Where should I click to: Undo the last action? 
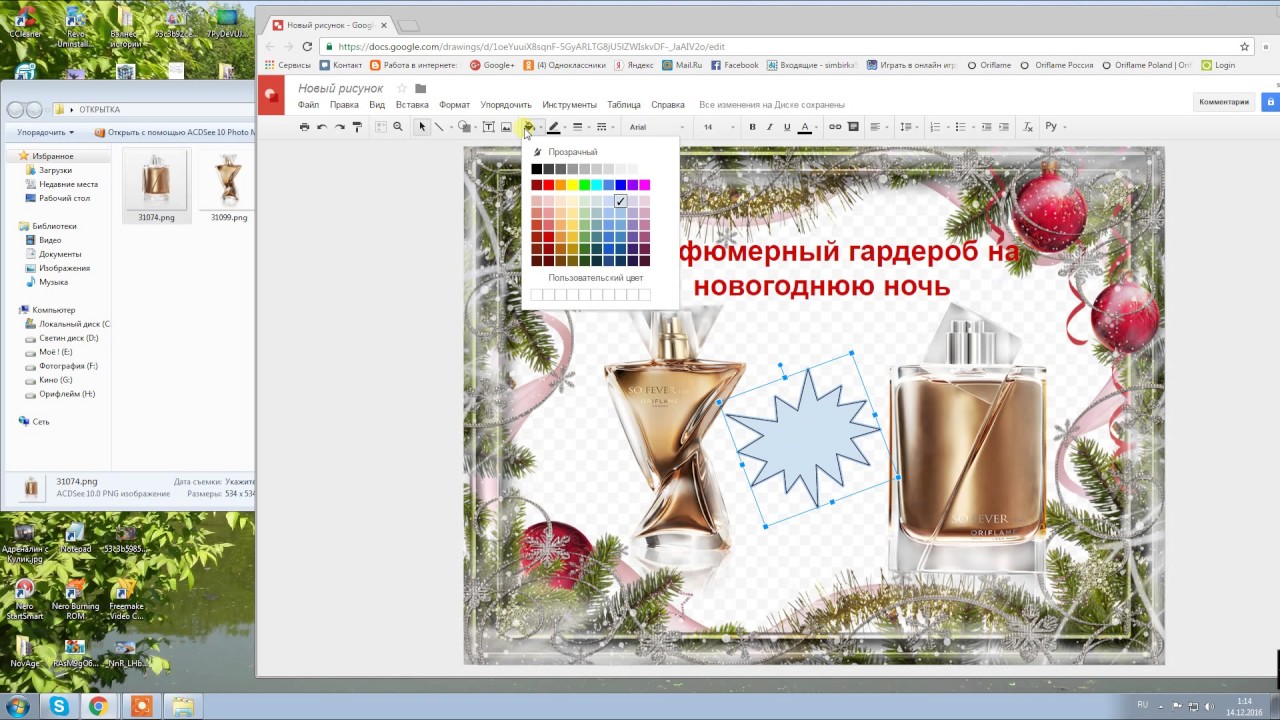[x=322, y=127]
